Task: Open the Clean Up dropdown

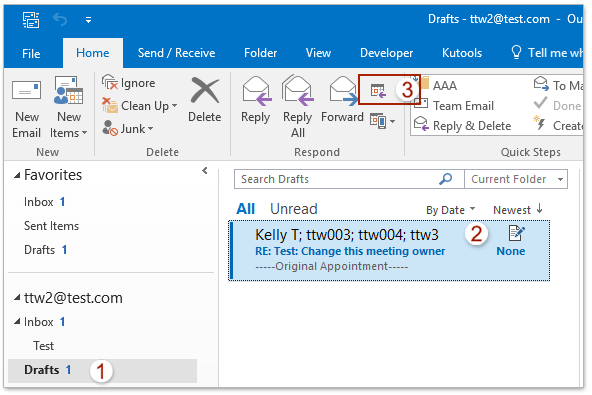Action: tap(140, 106)
